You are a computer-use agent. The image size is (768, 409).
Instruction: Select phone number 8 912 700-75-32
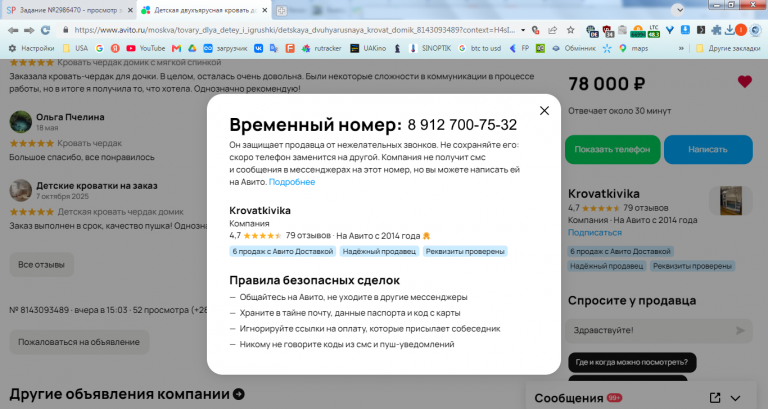tap(462, 125)
